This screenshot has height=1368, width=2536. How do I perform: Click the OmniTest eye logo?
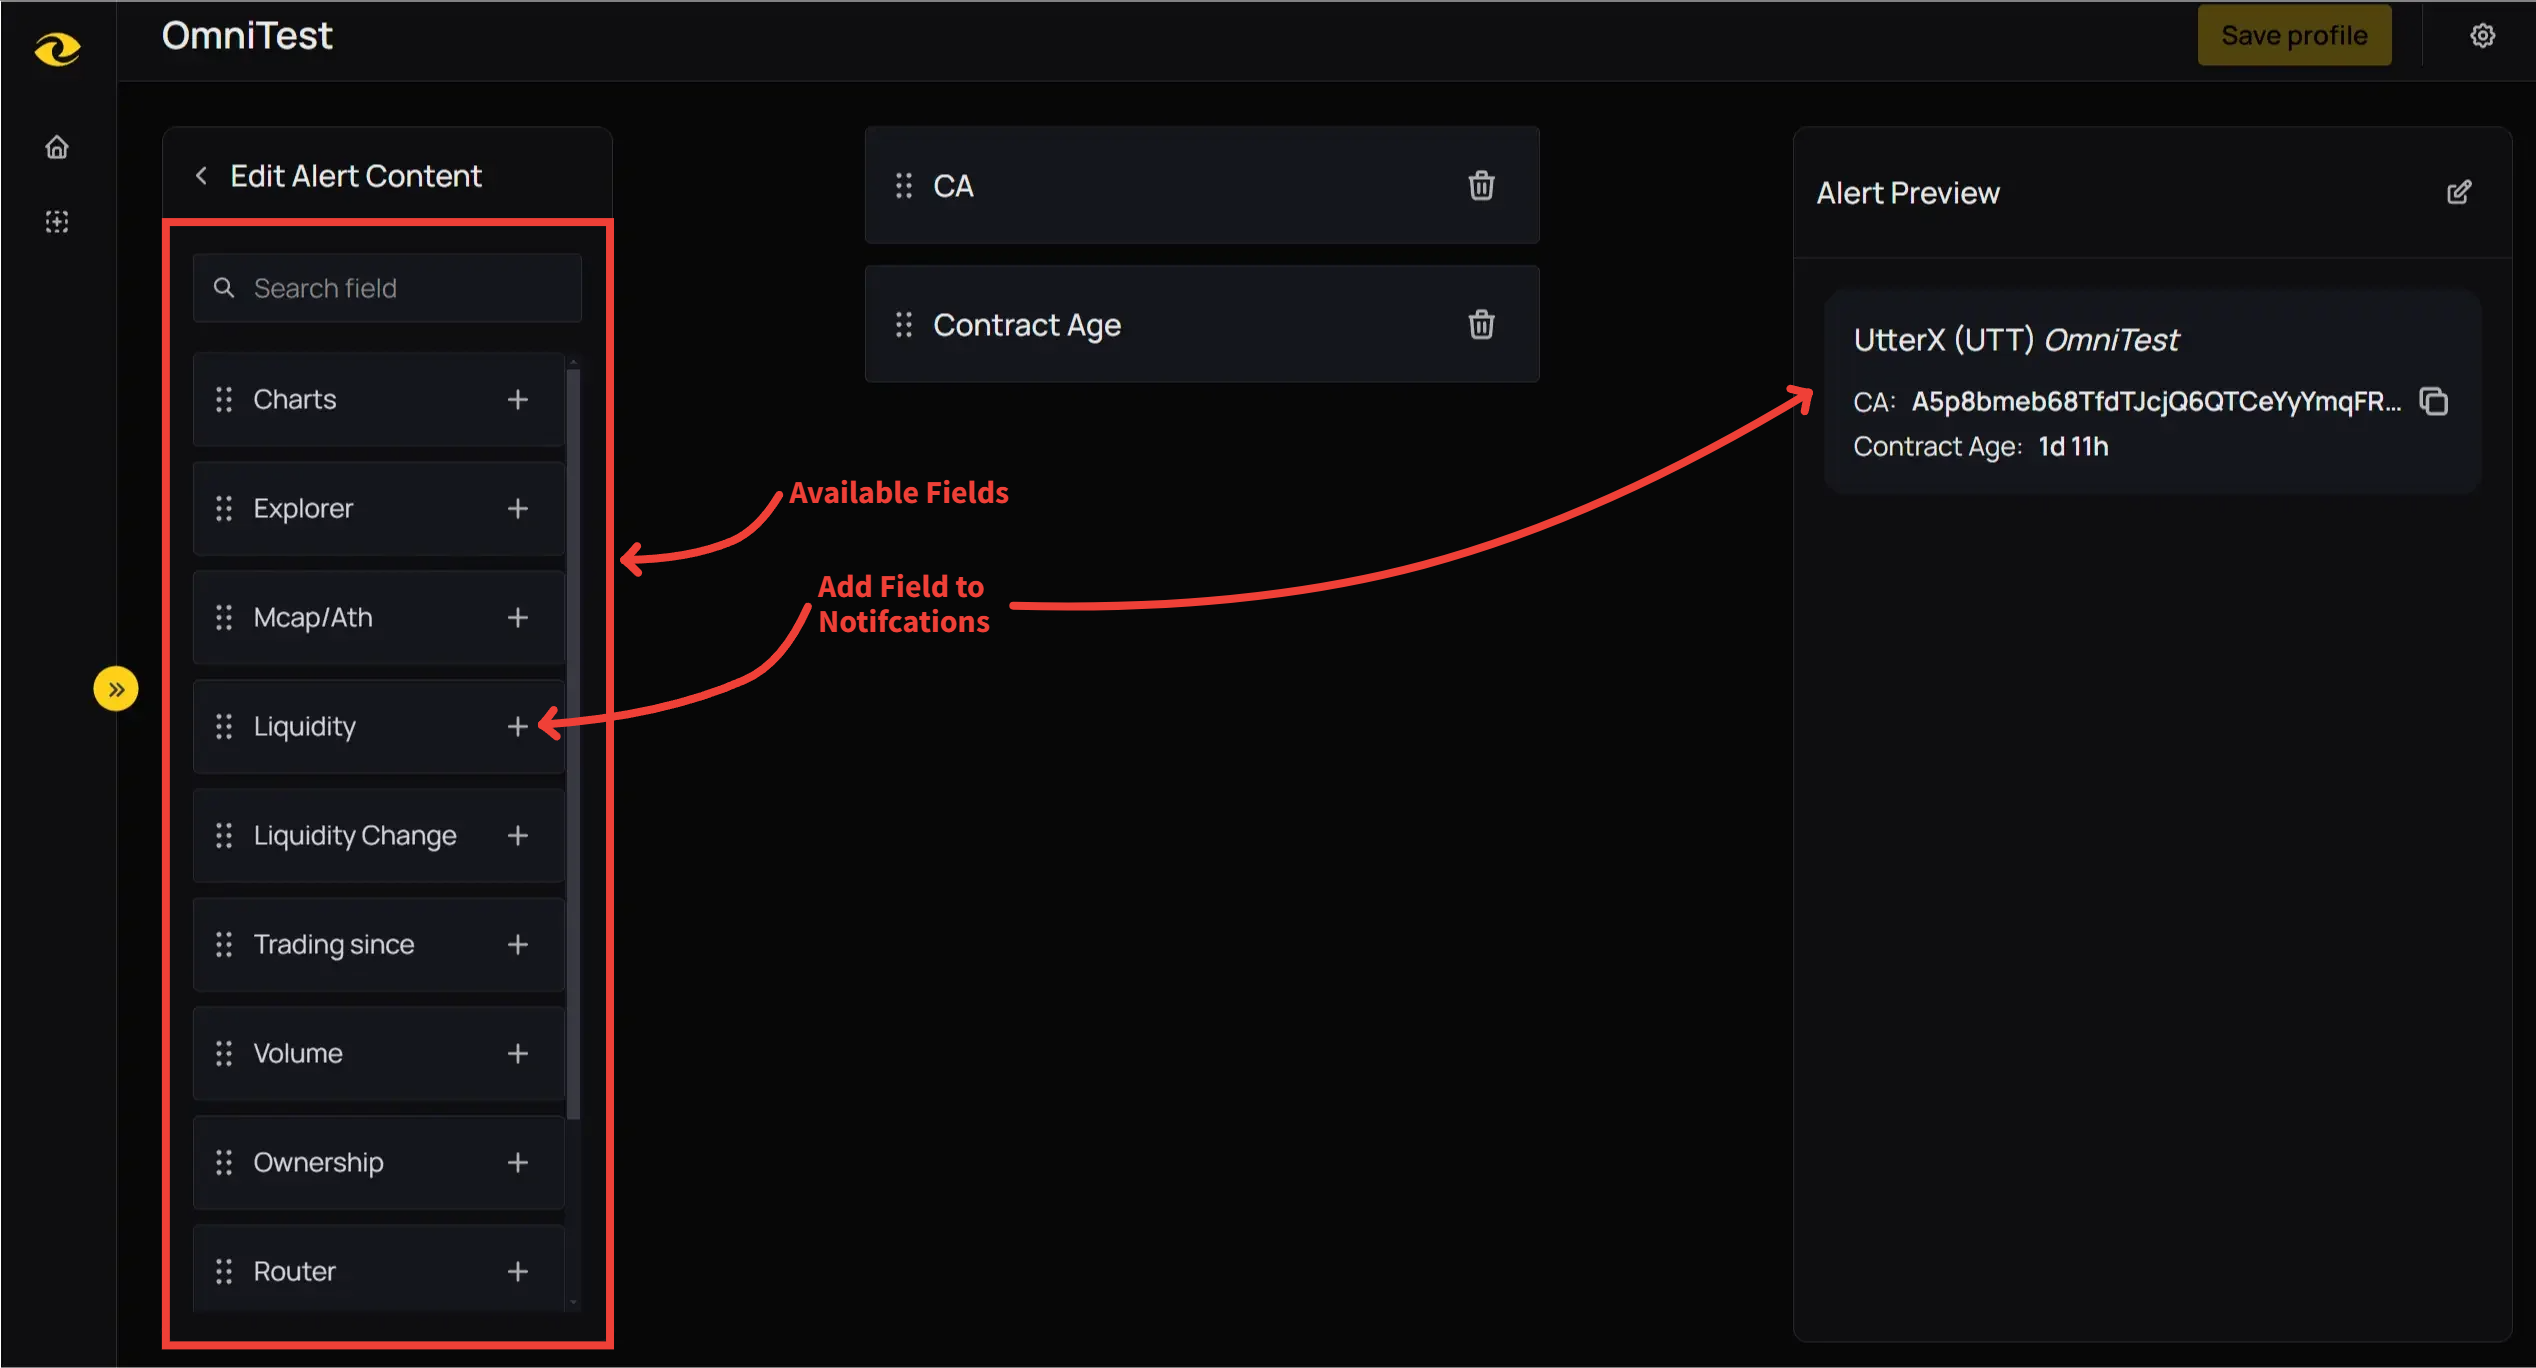(x=57, y=48)
